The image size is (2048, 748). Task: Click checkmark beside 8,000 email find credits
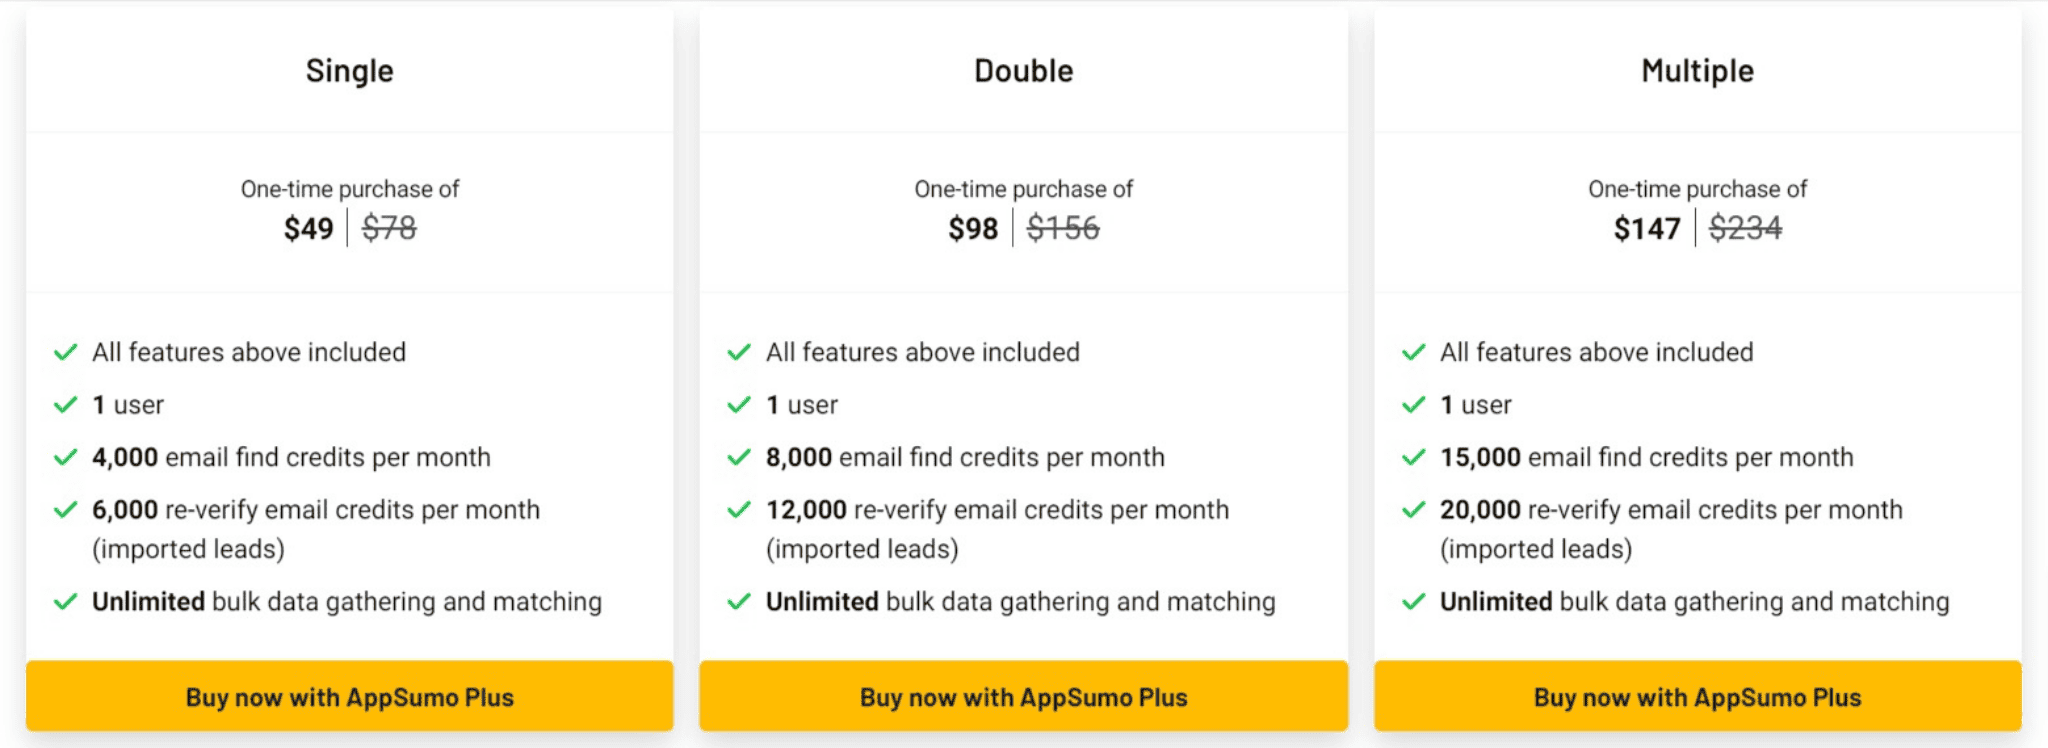tap(739, 457)
